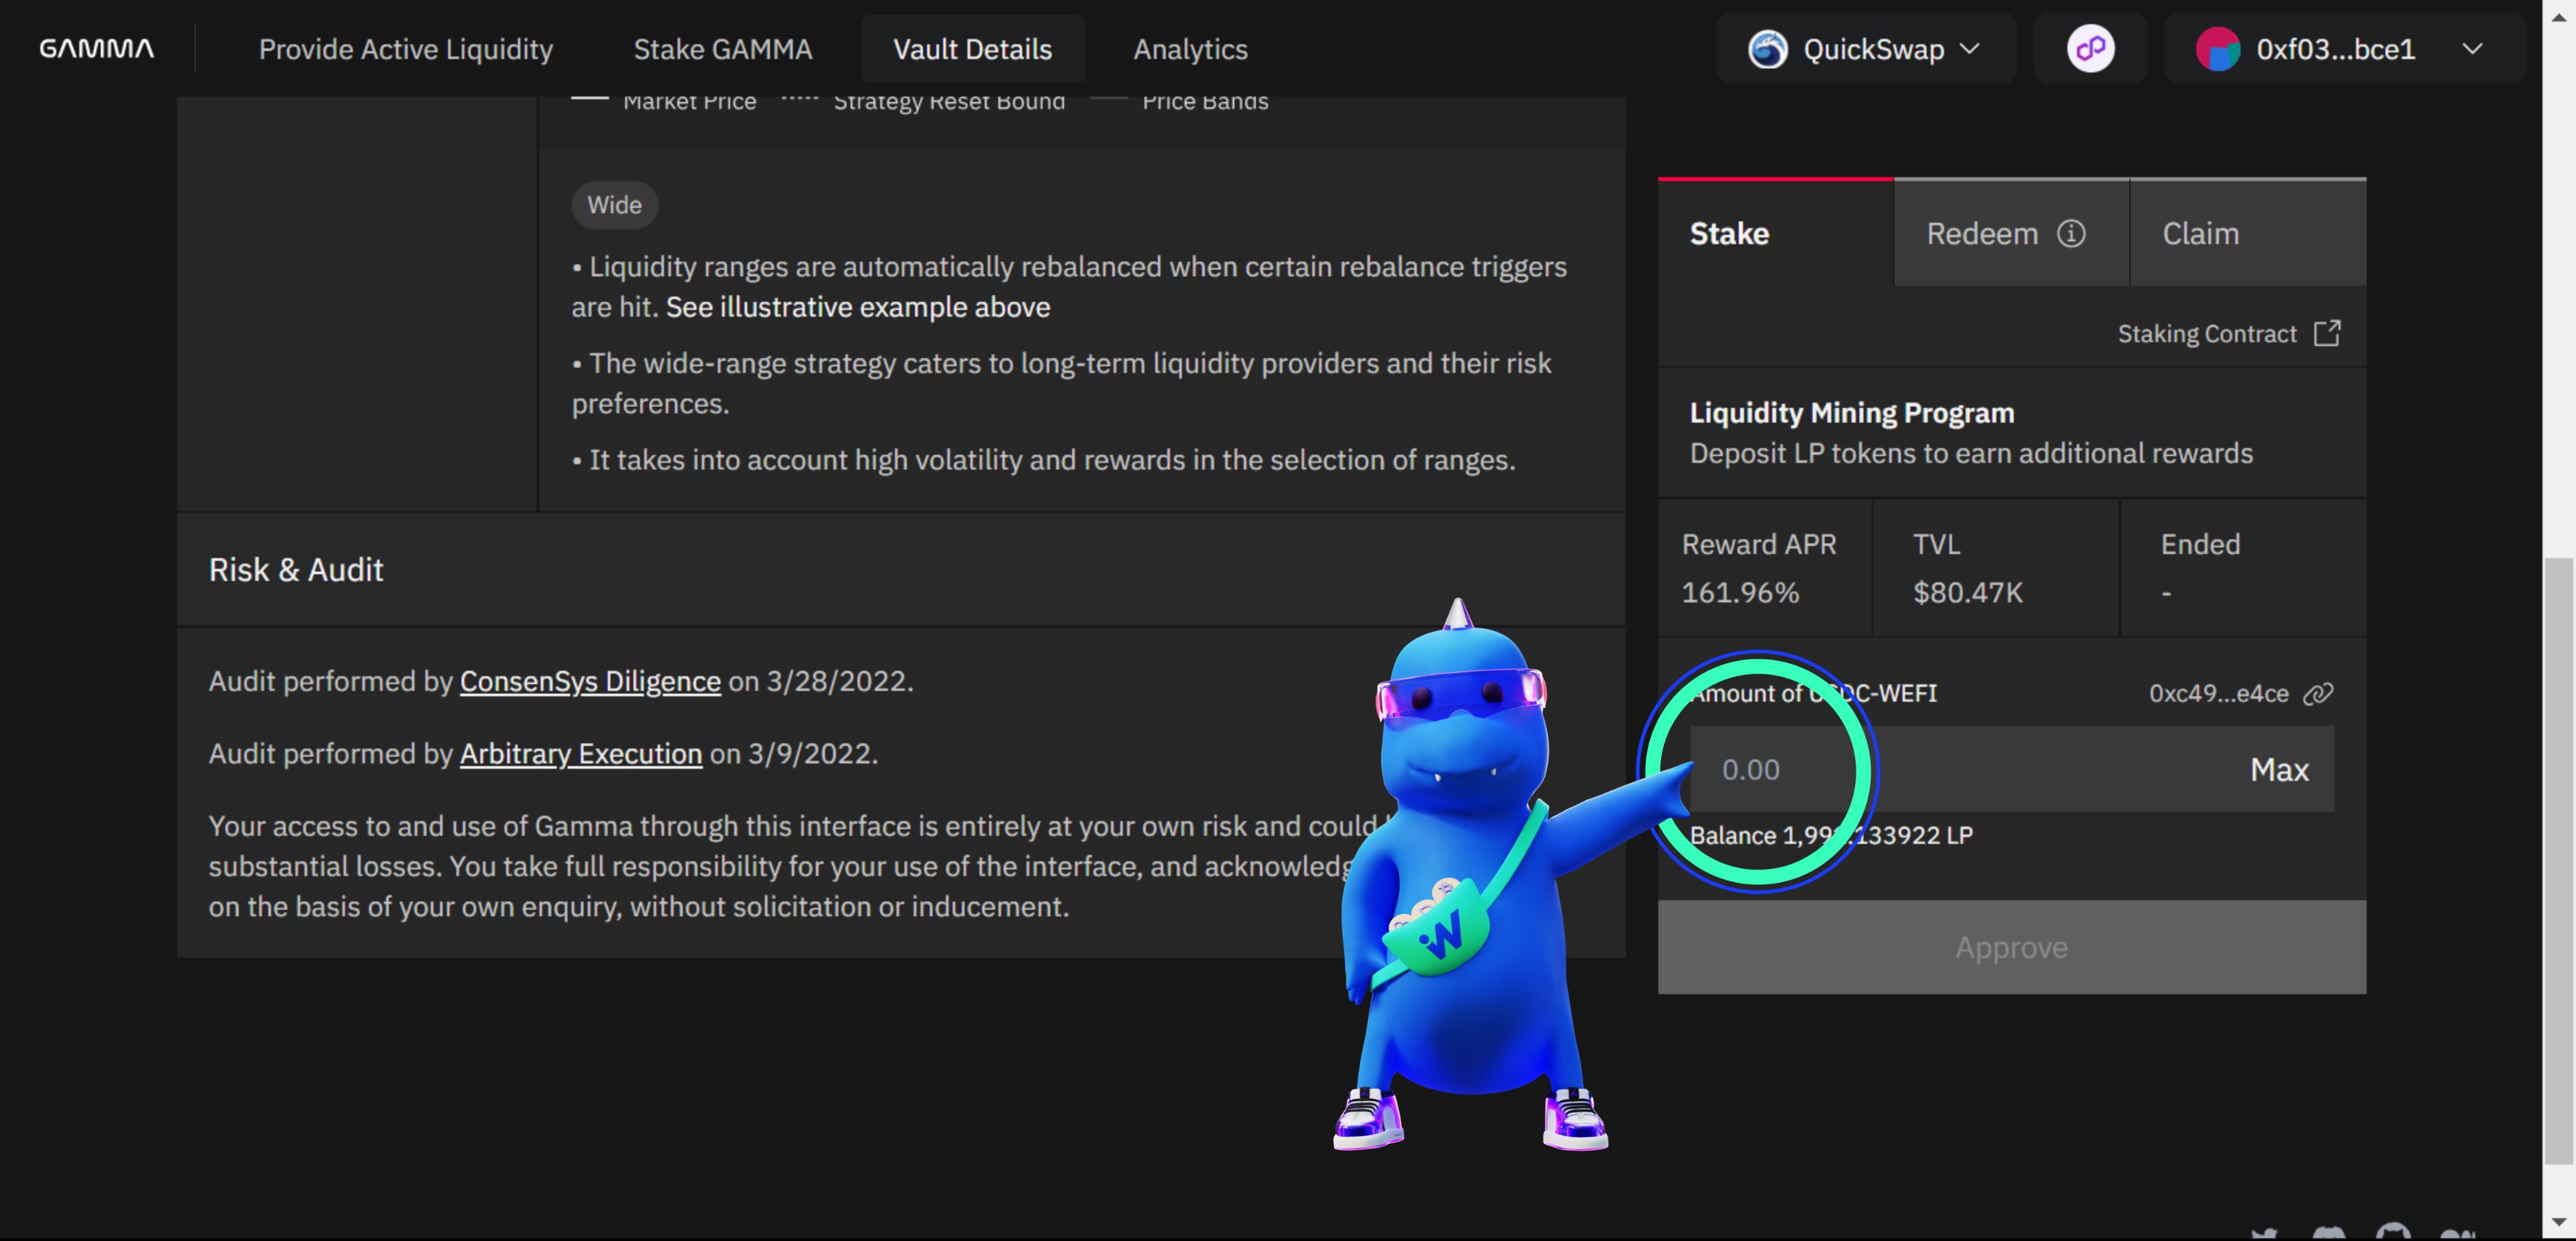Switch to the Stake tab
The image size is (2576, 1241).
1776,233
